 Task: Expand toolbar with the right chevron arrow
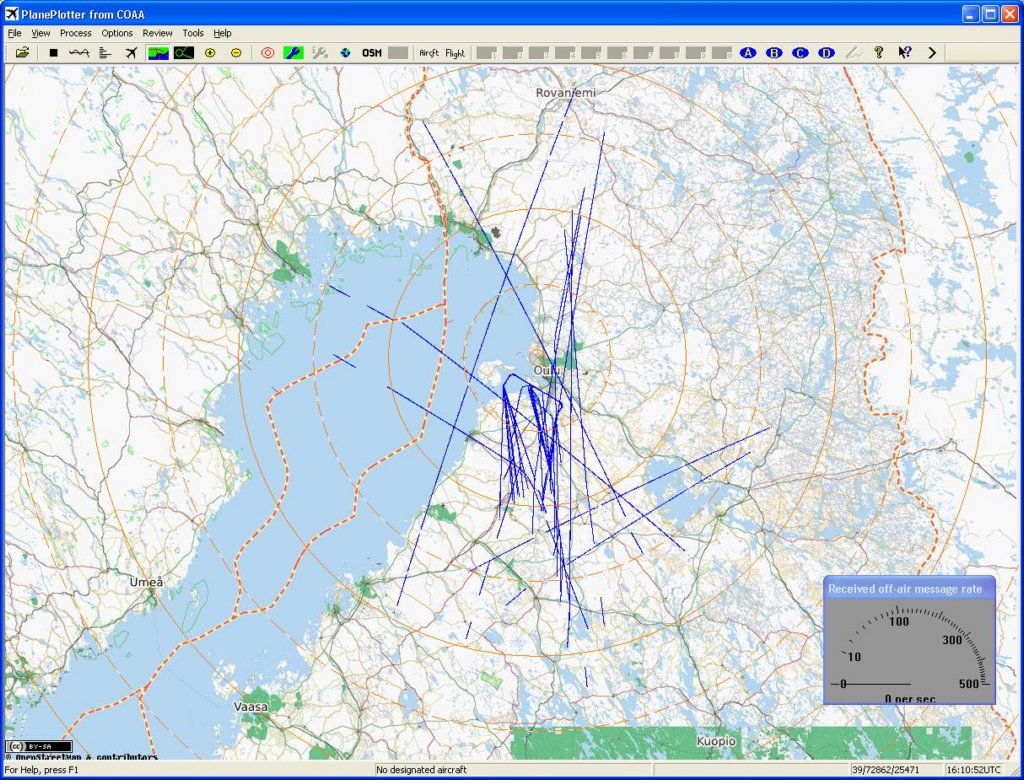[x=932, y=53]
